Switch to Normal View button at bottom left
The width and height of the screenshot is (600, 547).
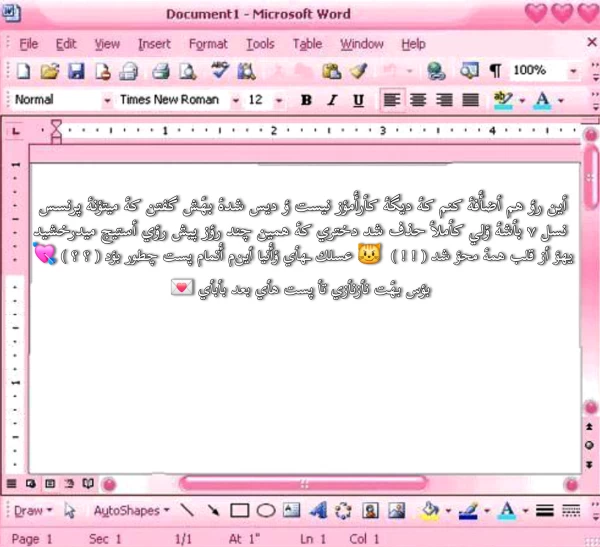11,483
